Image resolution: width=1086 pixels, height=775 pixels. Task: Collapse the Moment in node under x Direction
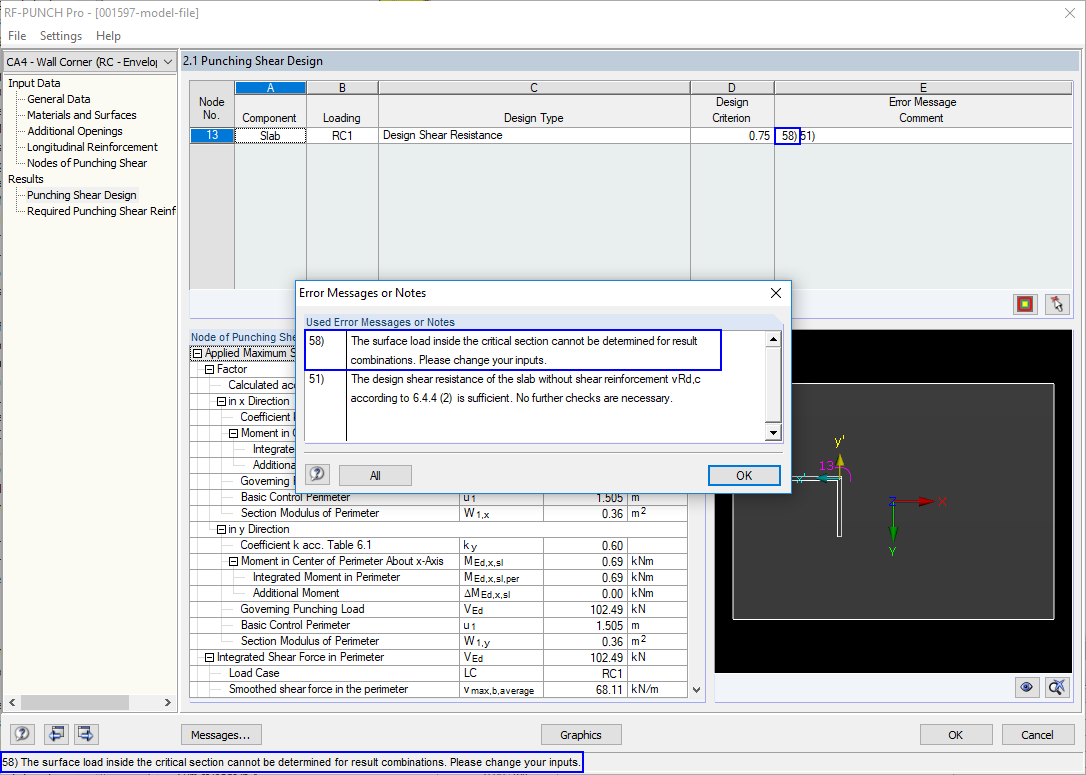(x=233, y=433)
